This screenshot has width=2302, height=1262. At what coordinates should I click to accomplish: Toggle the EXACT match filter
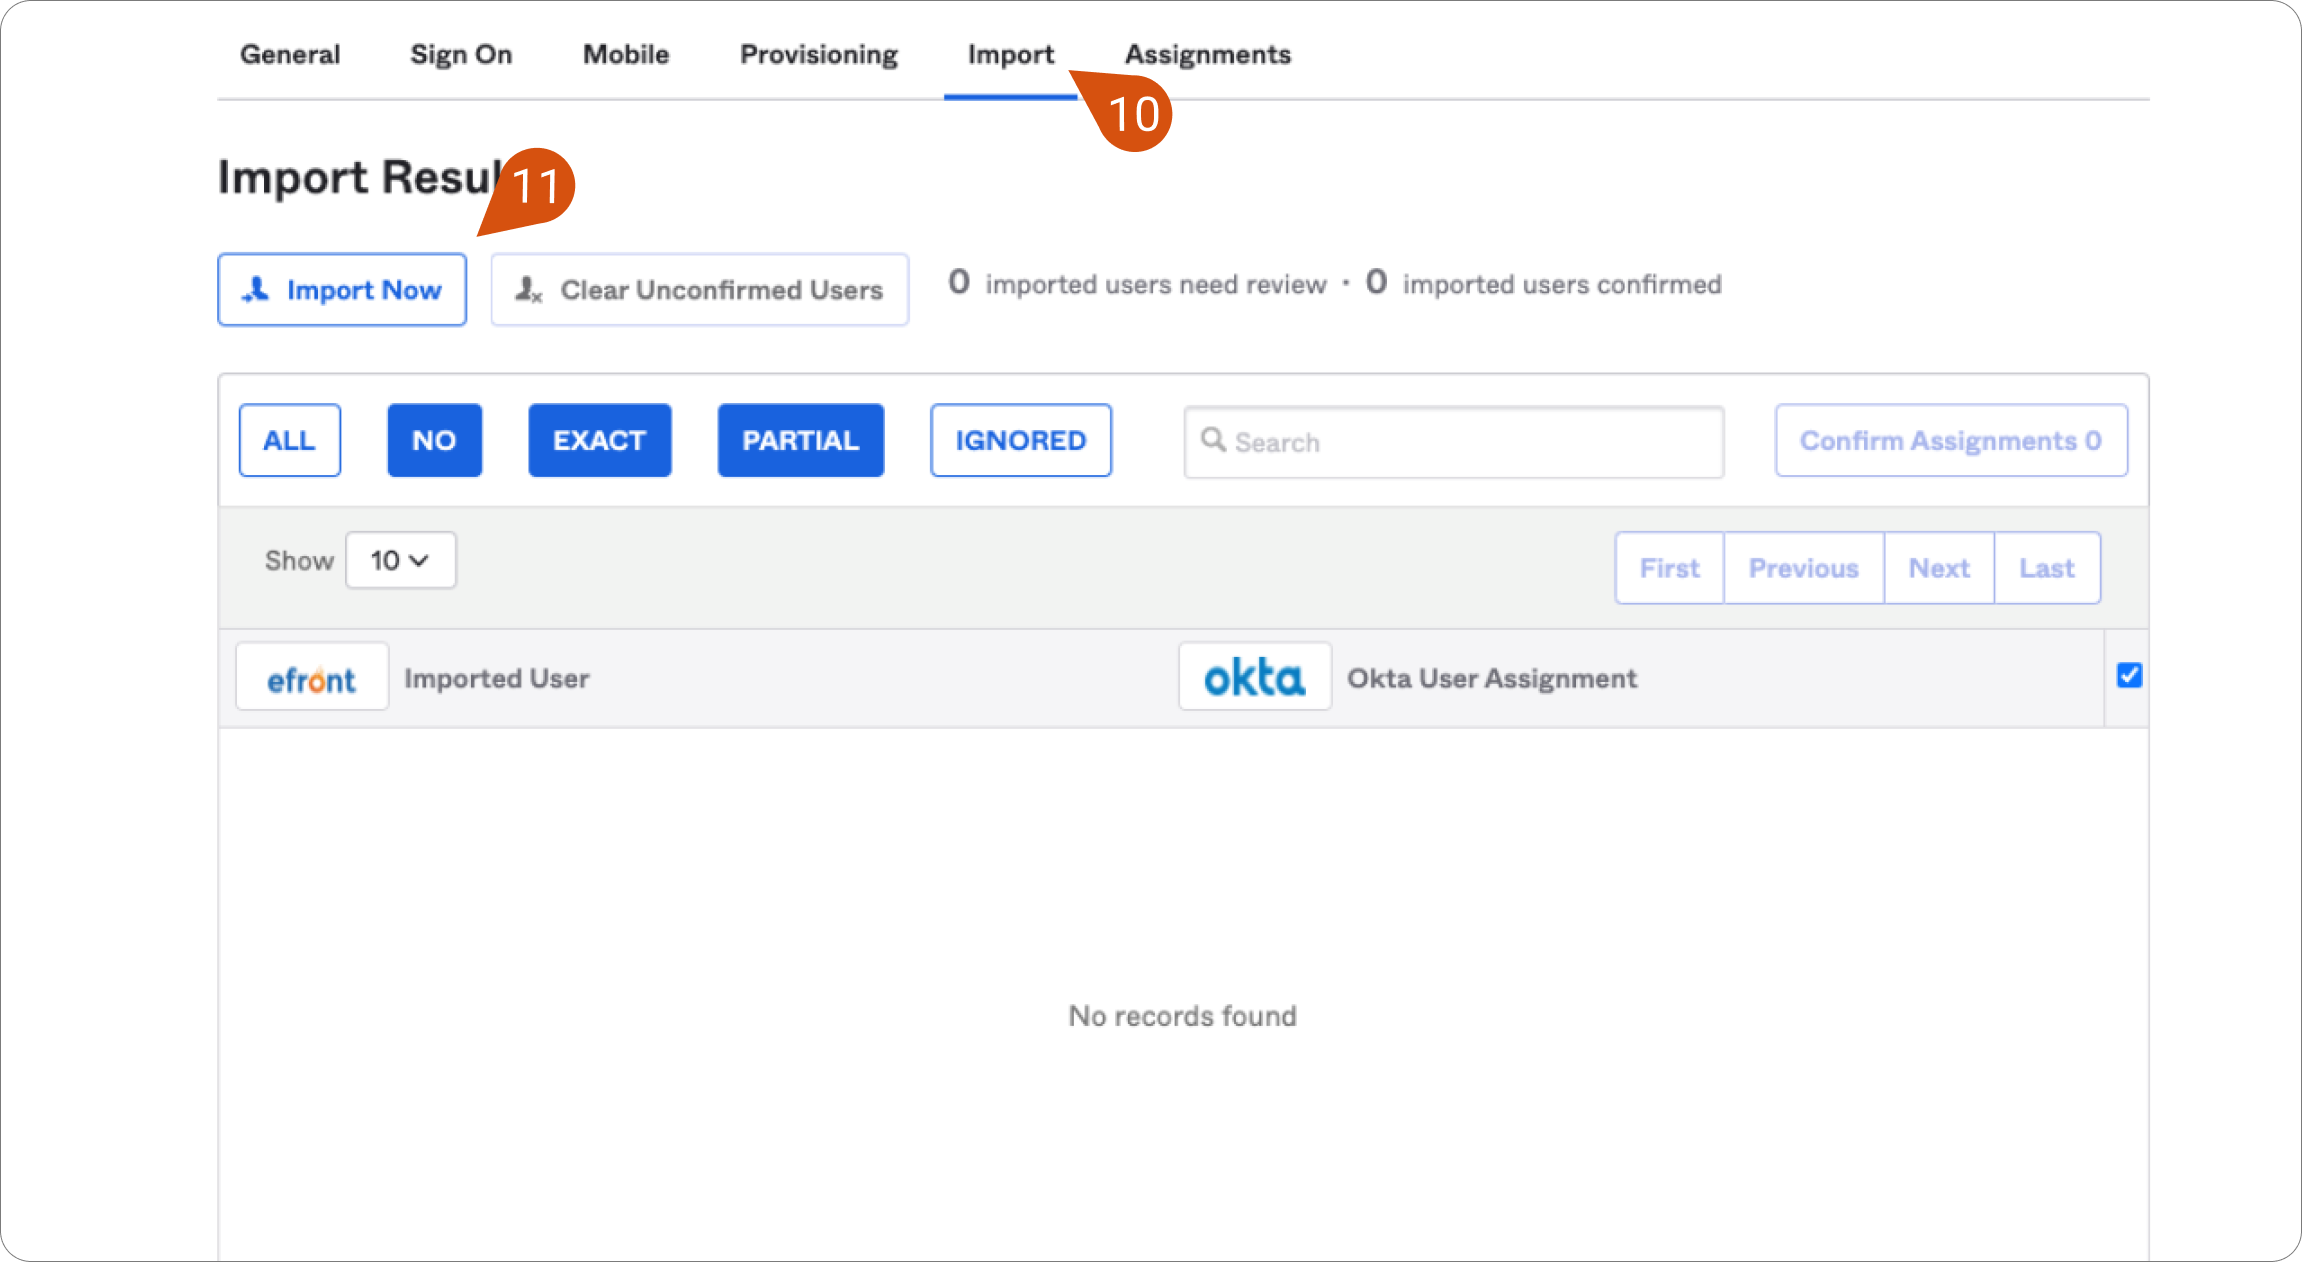(600, 440)
